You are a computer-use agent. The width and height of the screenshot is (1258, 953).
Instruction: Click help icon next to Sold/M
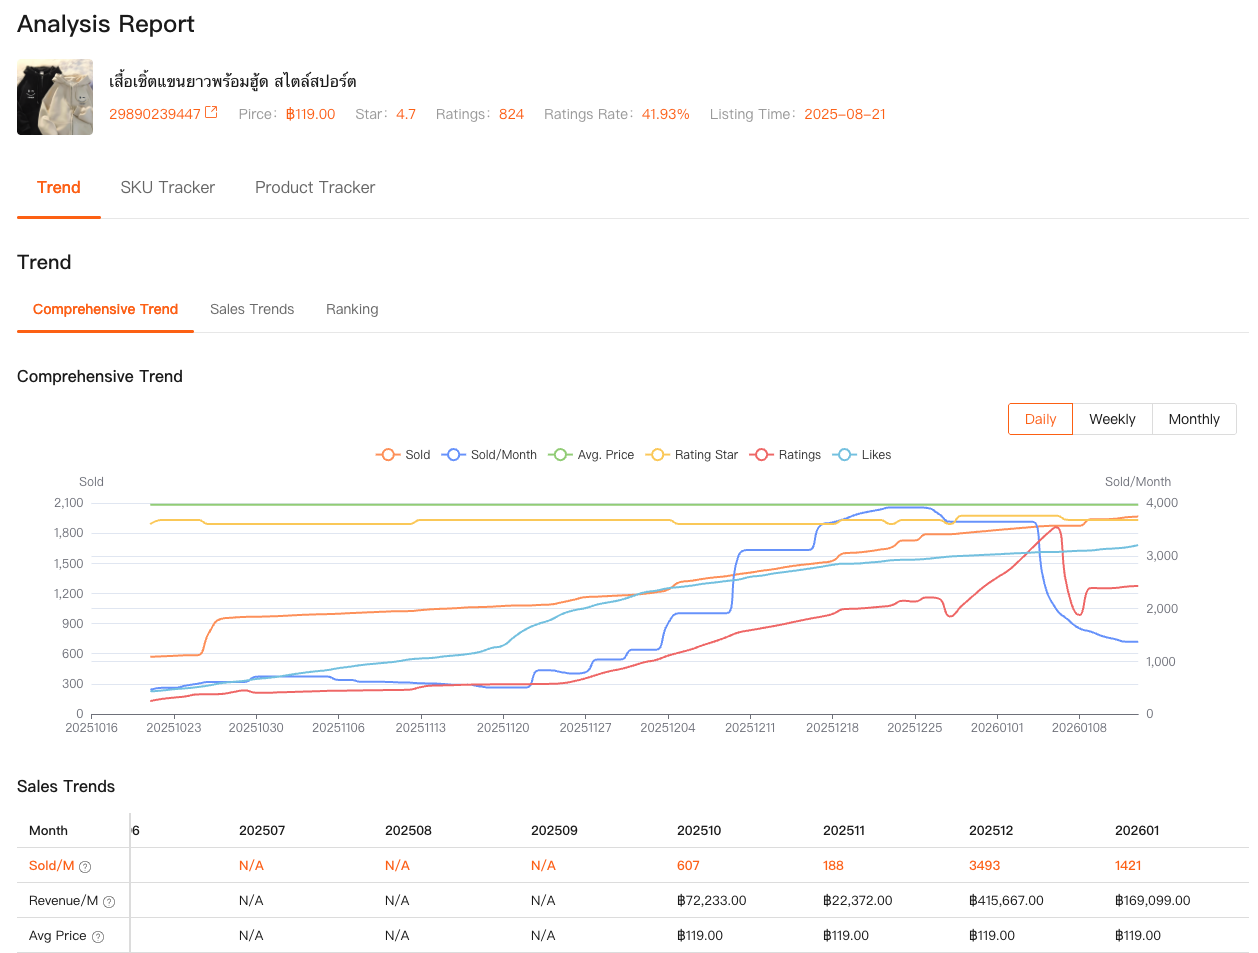point(85,866)
